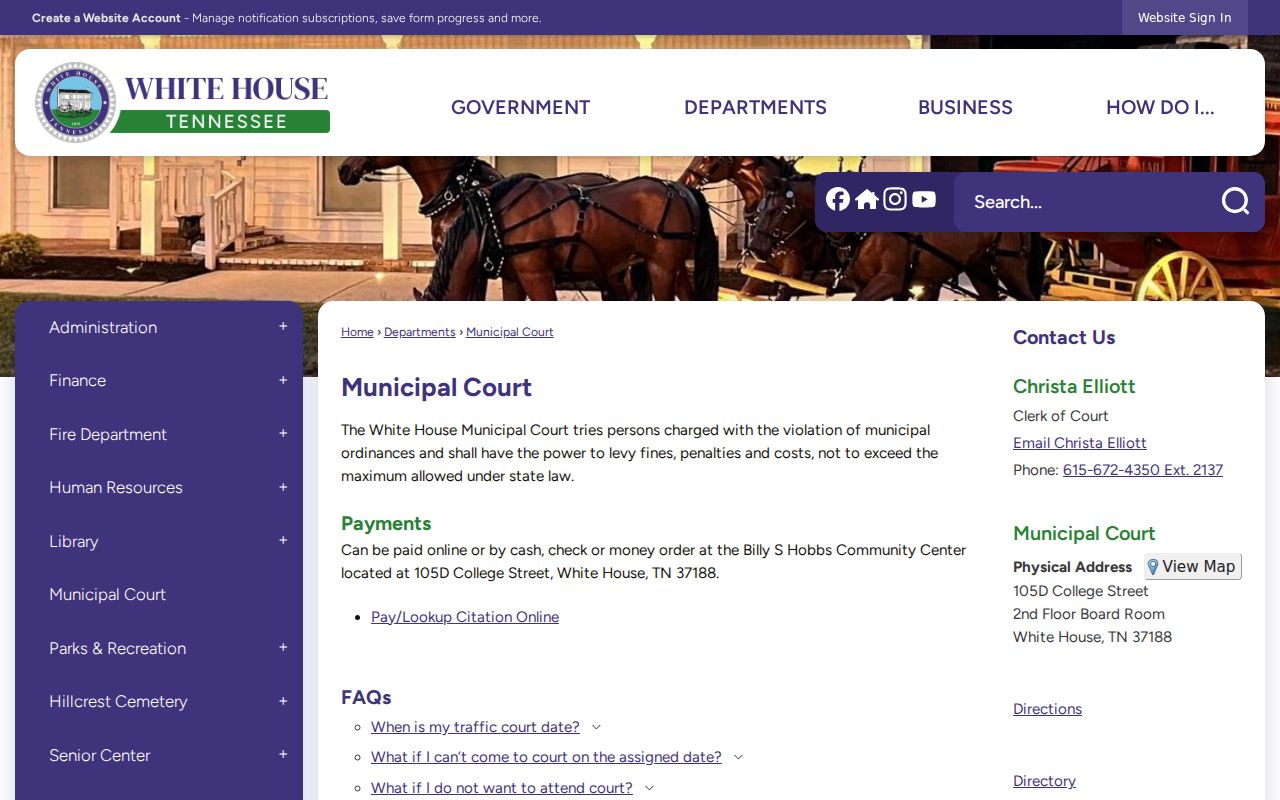Open the How Do I... menu
1280x800 pixels.
(x=1160, y=107)
